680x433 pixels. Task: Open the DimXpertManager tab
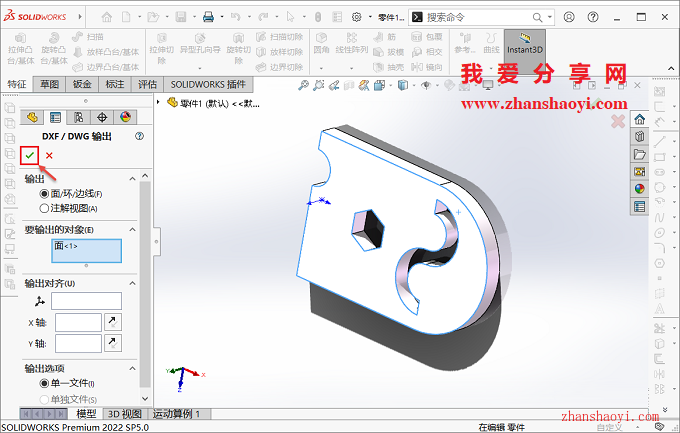[102, 117]
